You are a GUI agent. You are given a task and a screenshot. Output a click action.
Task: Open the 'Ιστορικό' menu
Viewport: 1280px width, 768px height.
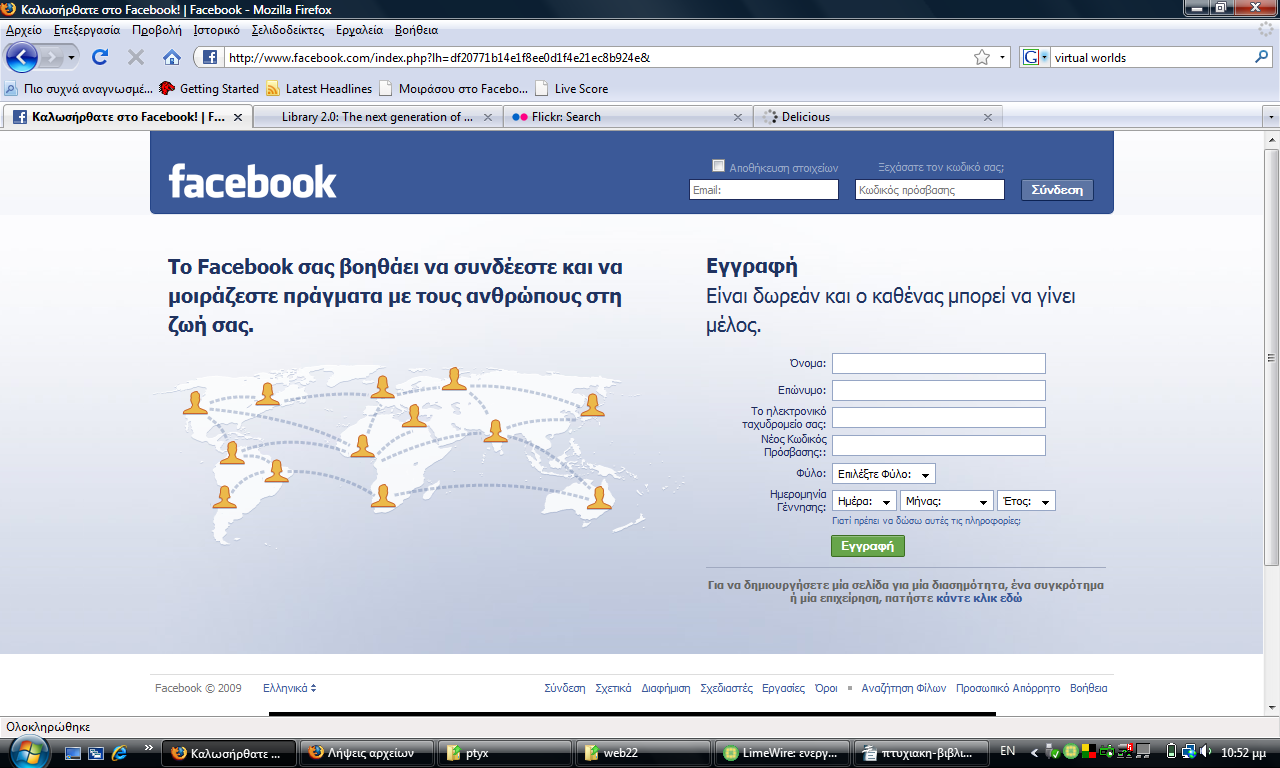[216, 30]
